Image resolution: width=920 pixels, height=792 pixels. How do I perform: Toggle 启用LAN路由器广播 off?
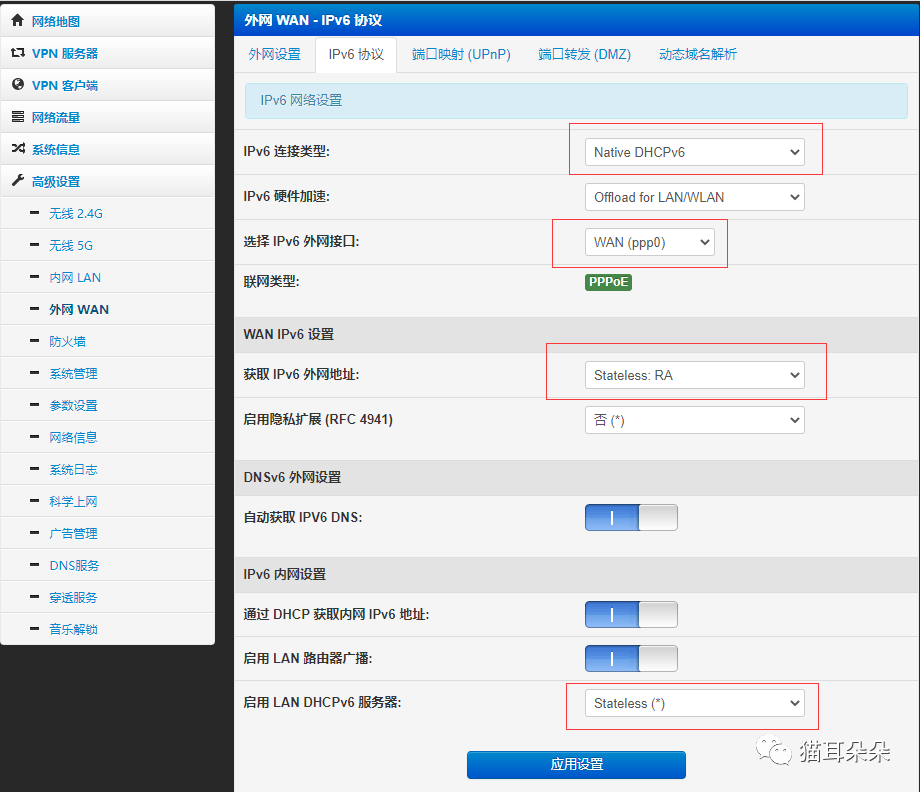(631, 658)
